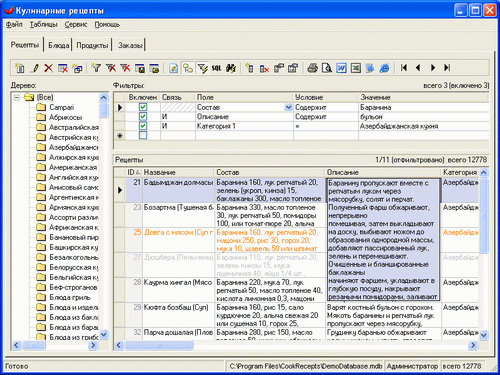Click the tree panel horizontal scroll left arrow
Screen dimensions: 500x375
(16, 345)
